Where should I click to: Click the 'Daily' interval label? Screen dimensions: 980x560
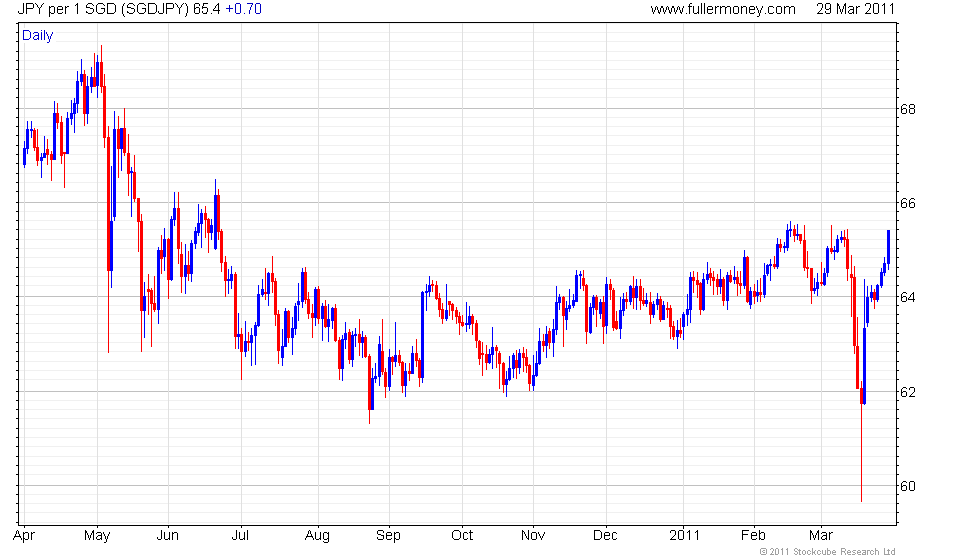[38, 36]
